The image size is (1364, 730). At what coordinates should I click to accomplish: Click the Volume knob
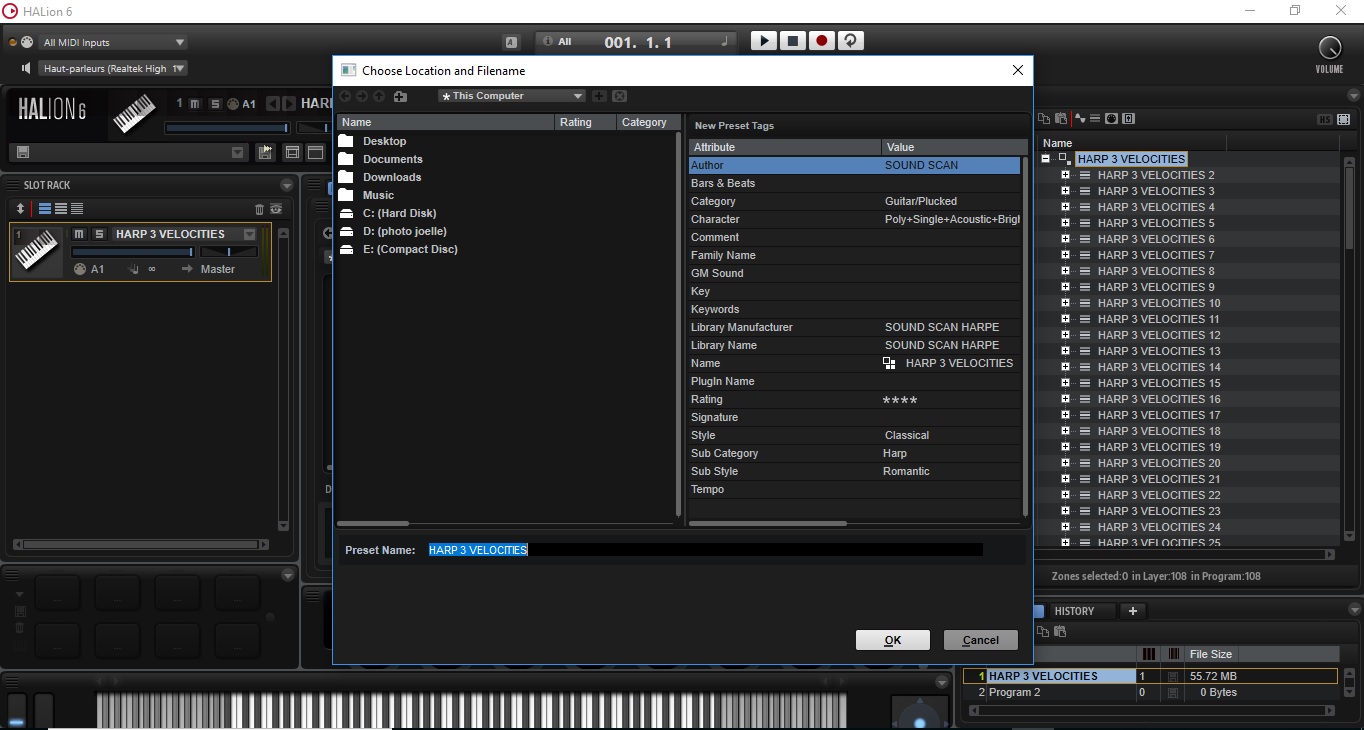coord(1329,46)
